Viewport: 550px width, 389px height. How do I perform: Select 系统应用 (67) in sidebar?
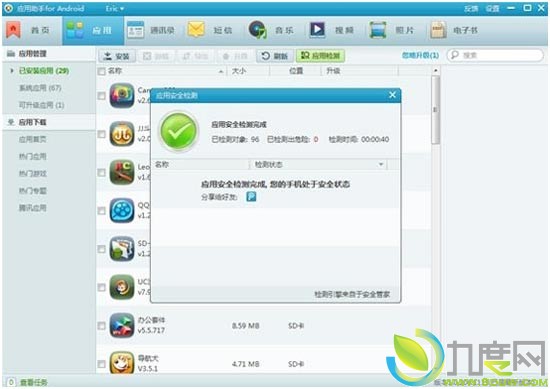tap(40, 88)
